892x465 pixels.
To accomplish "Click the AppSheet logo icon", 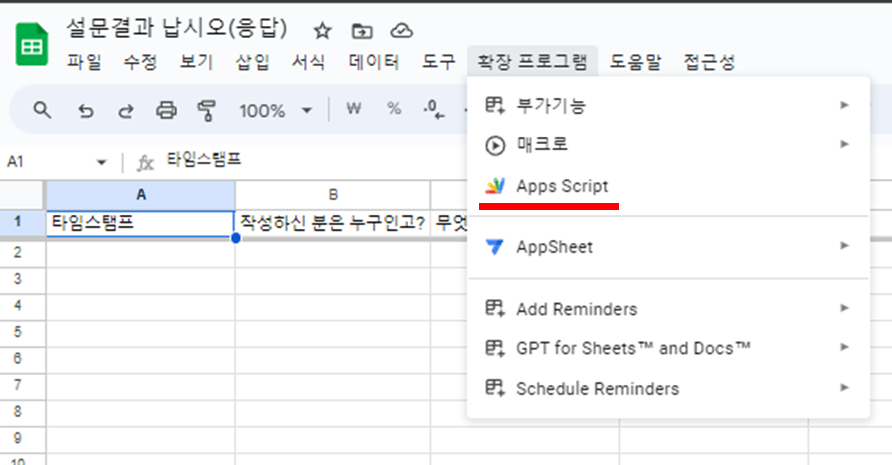I will point(494,246).
